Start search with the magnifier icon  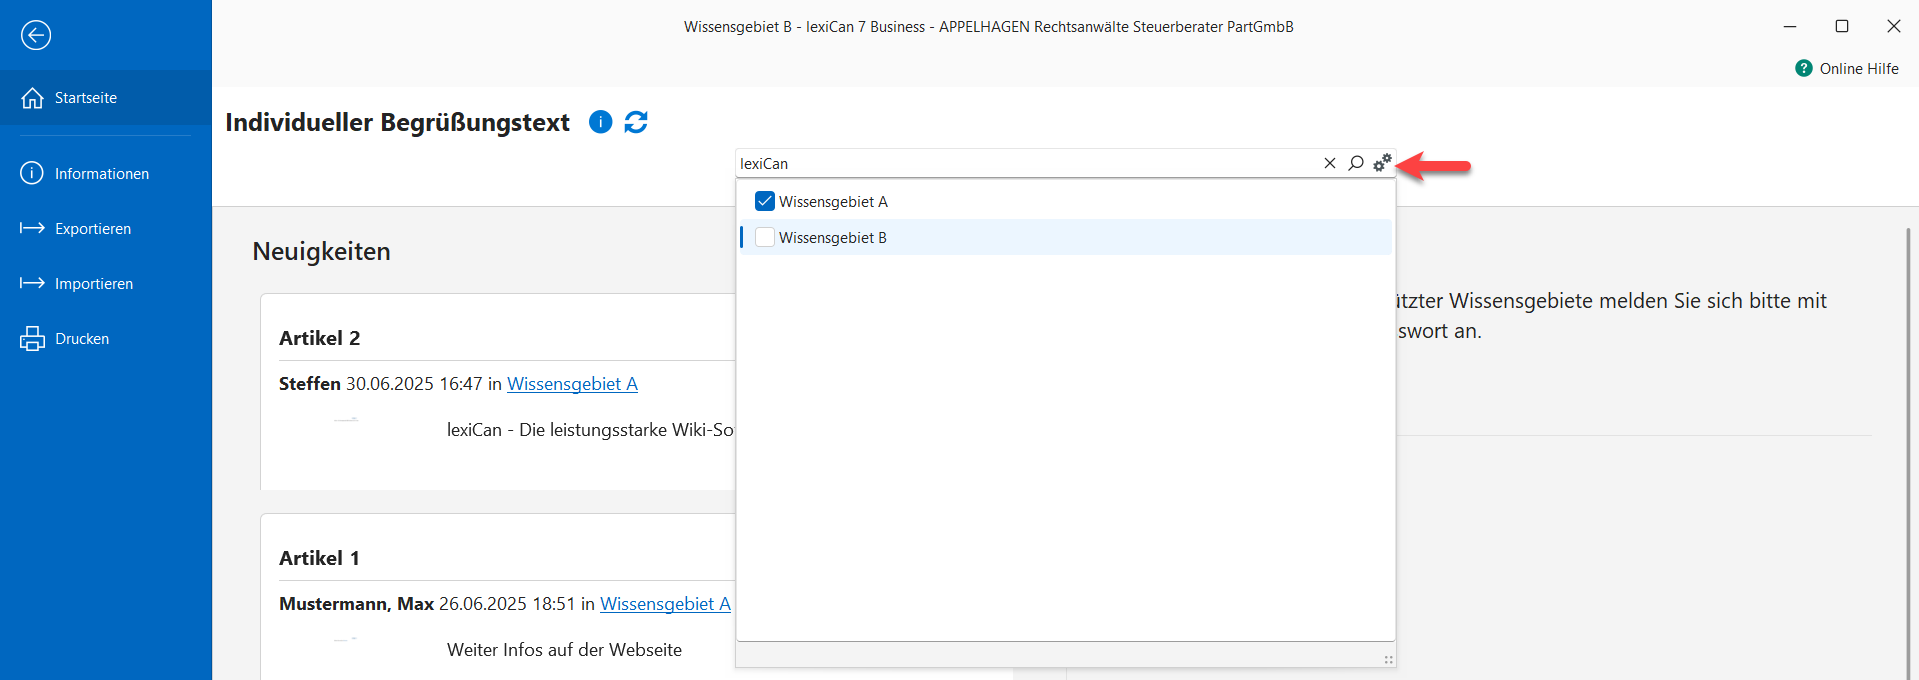[x=1356, y=163]
